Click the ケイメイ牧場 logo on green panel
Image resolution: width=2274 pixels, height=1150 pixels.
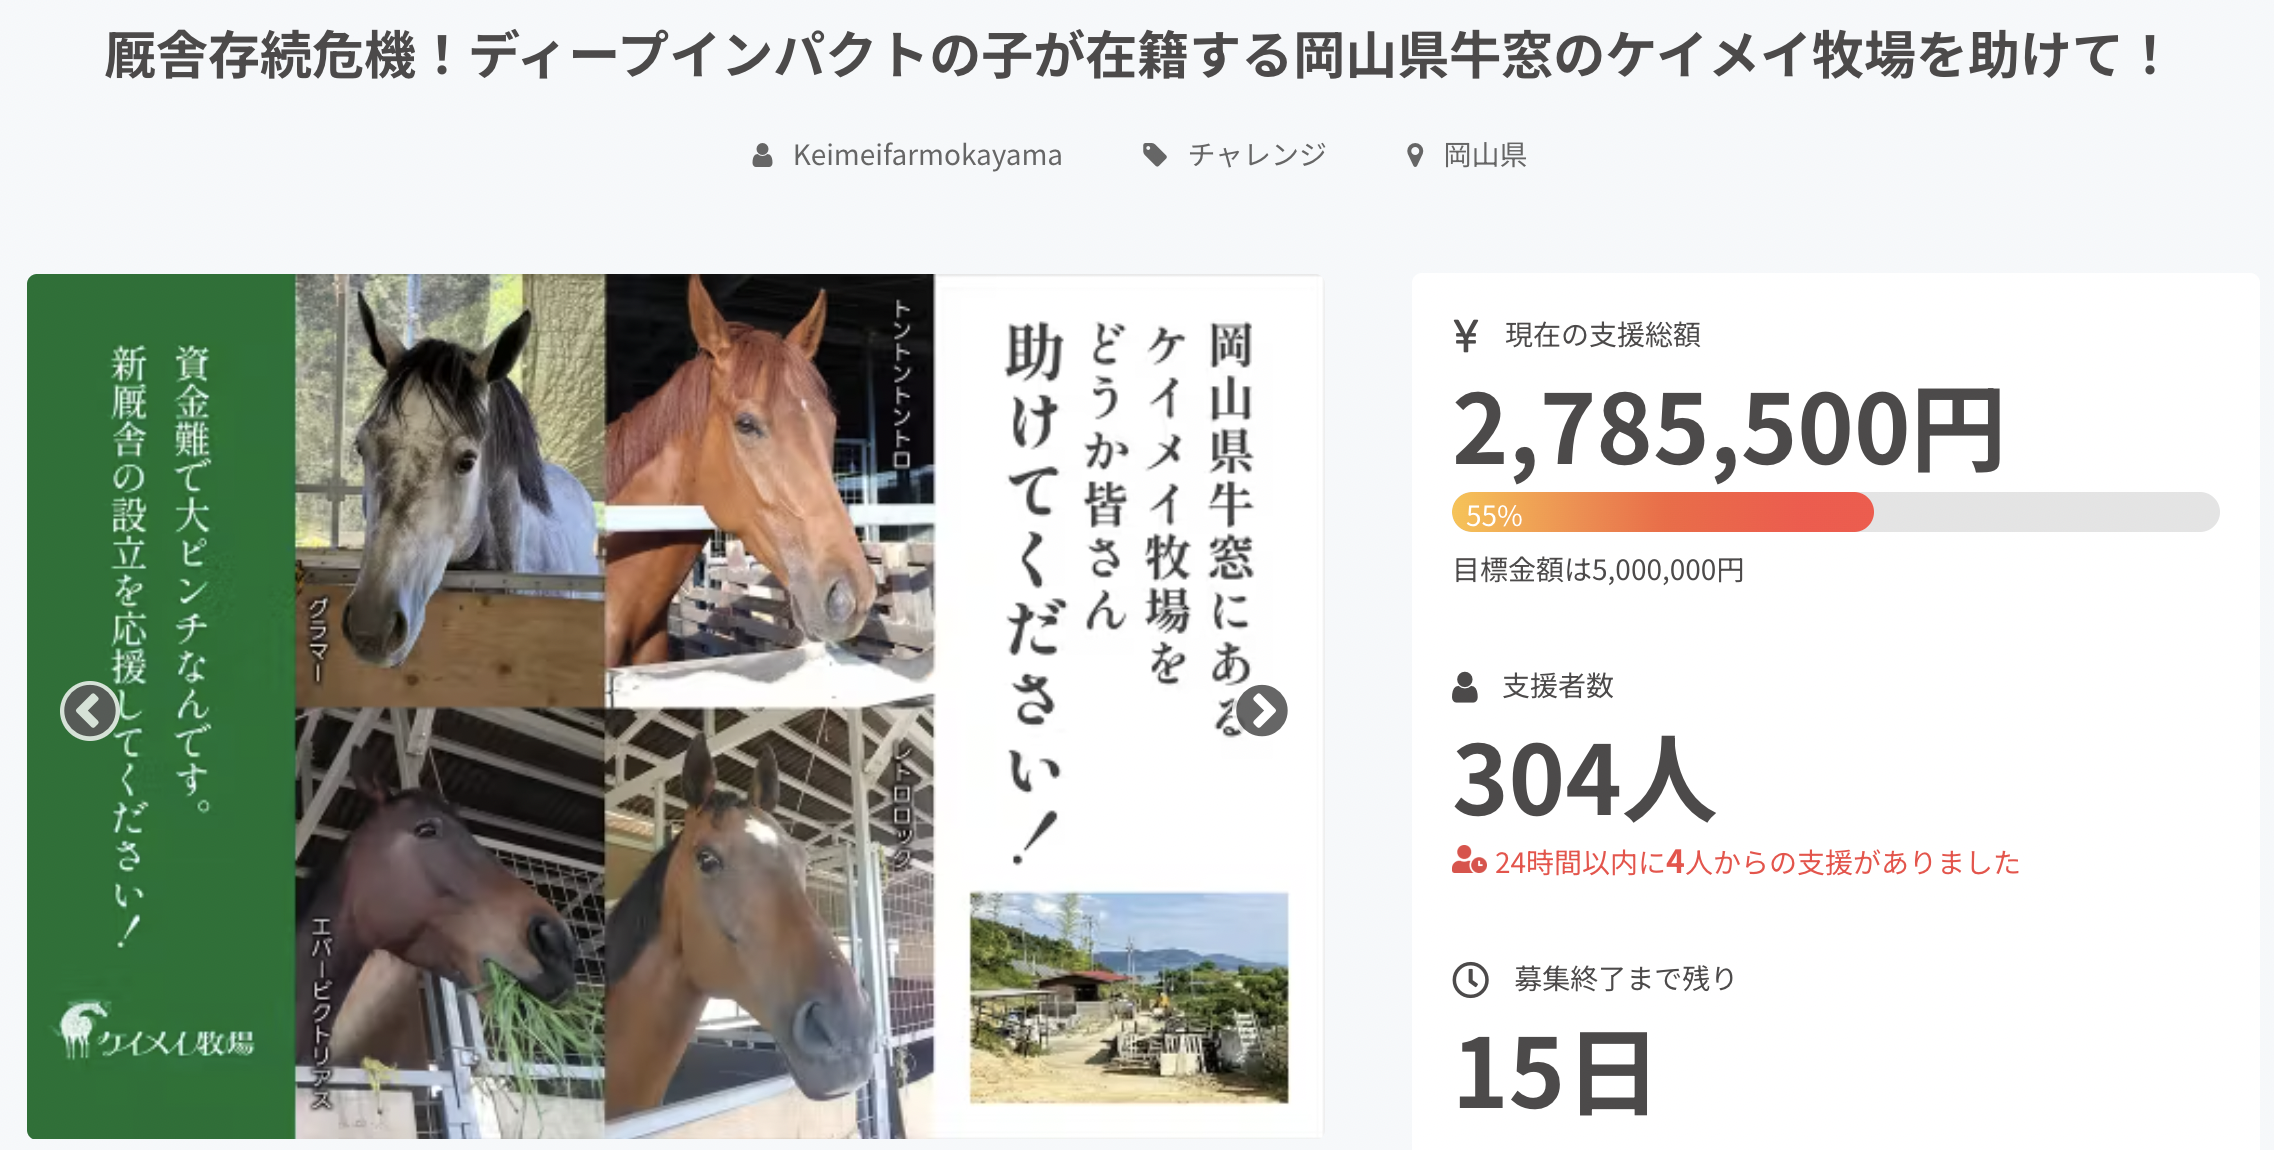(156, 1031)
